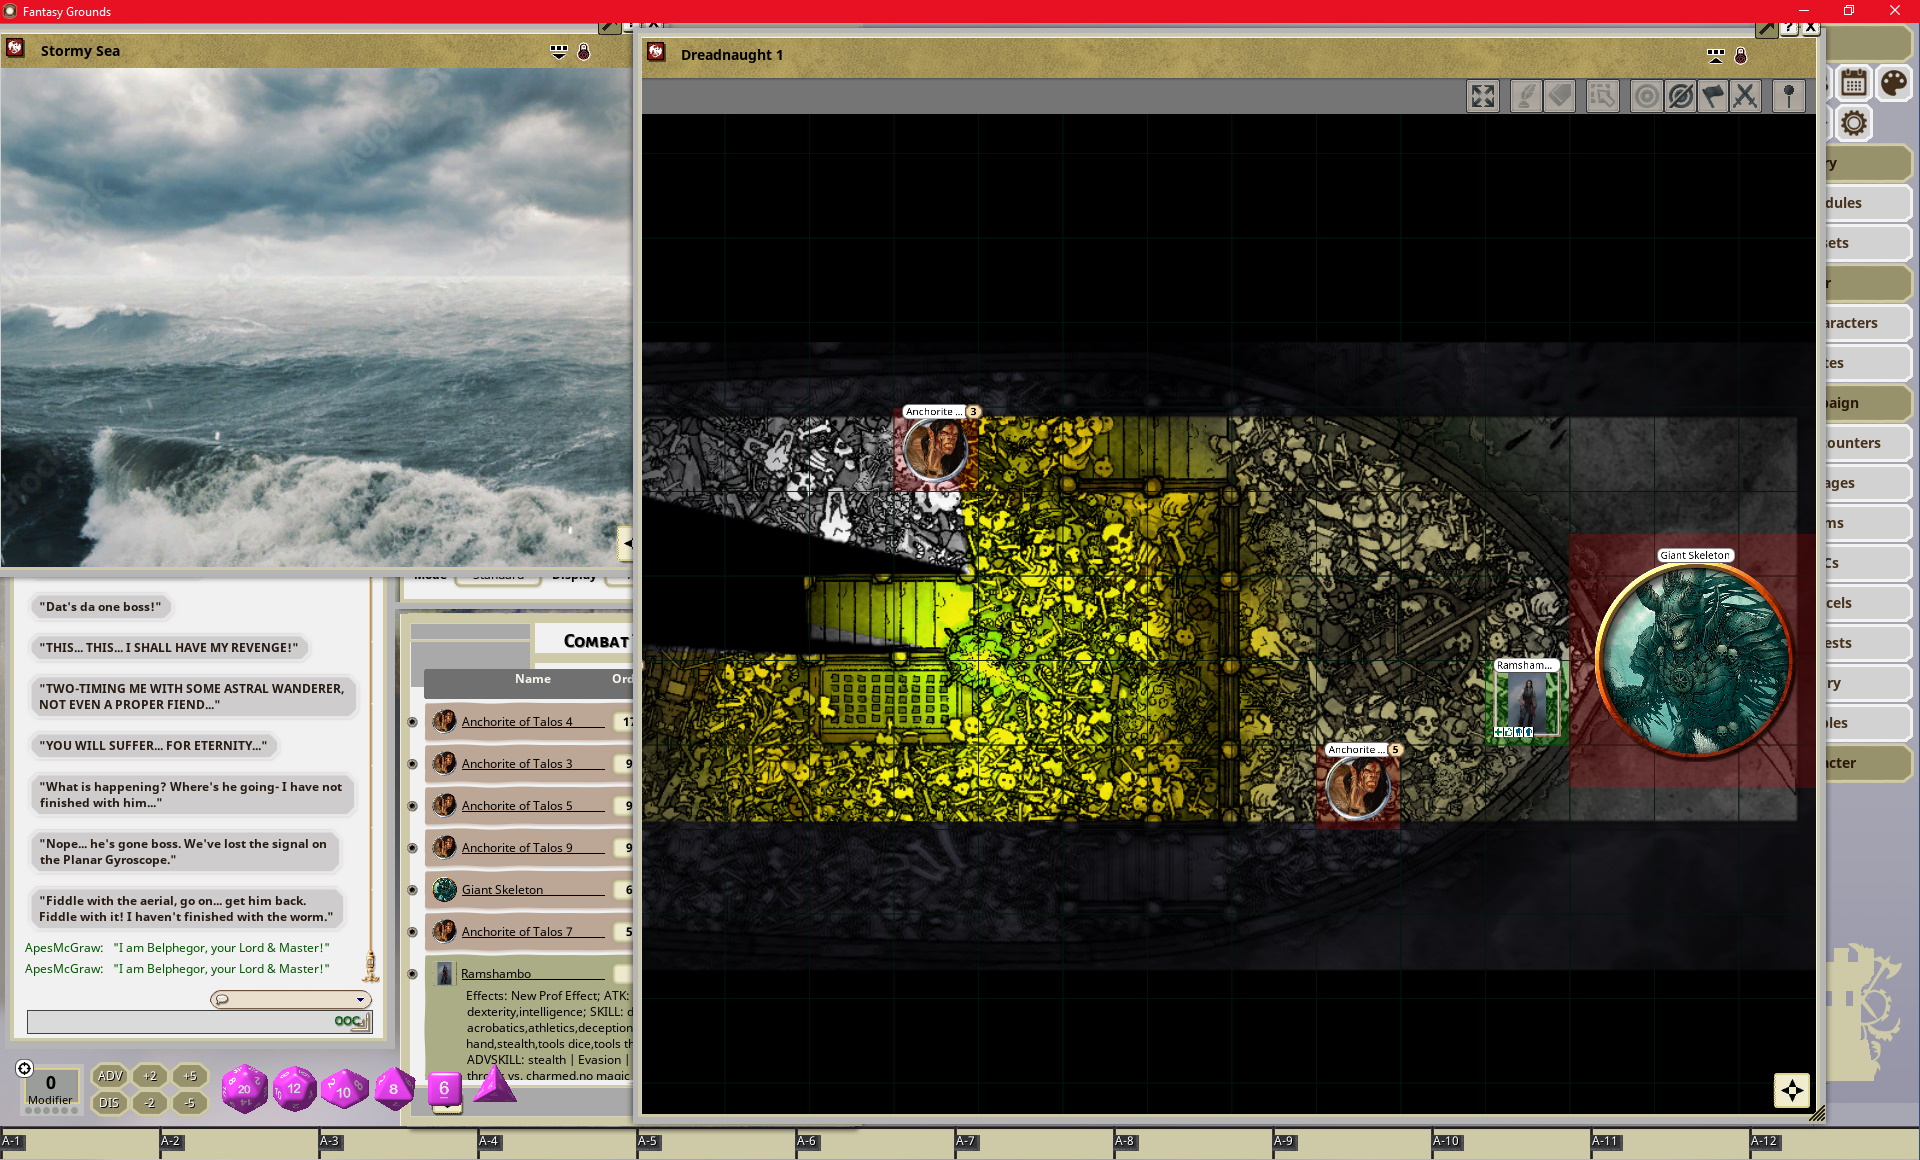
Task: Click the Dreadnaught 1 window icon
Action: coord(656,52)
